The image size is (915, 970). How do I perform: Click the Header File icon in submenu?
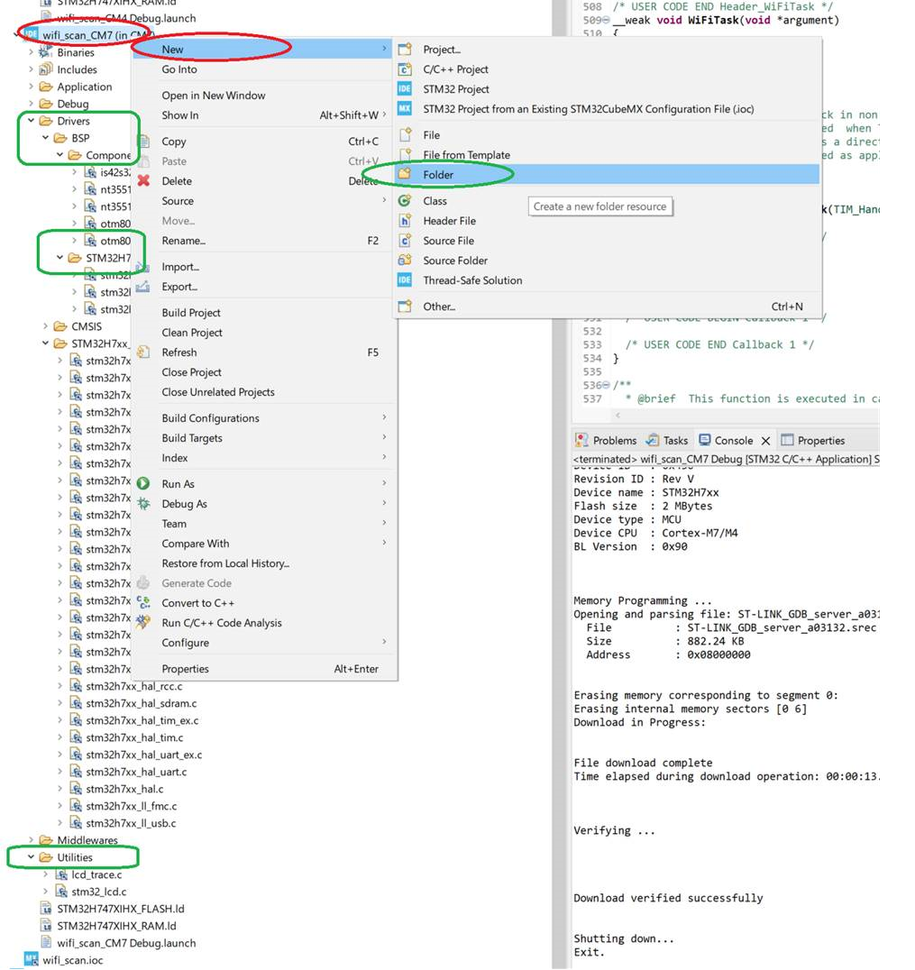(405, 221)
